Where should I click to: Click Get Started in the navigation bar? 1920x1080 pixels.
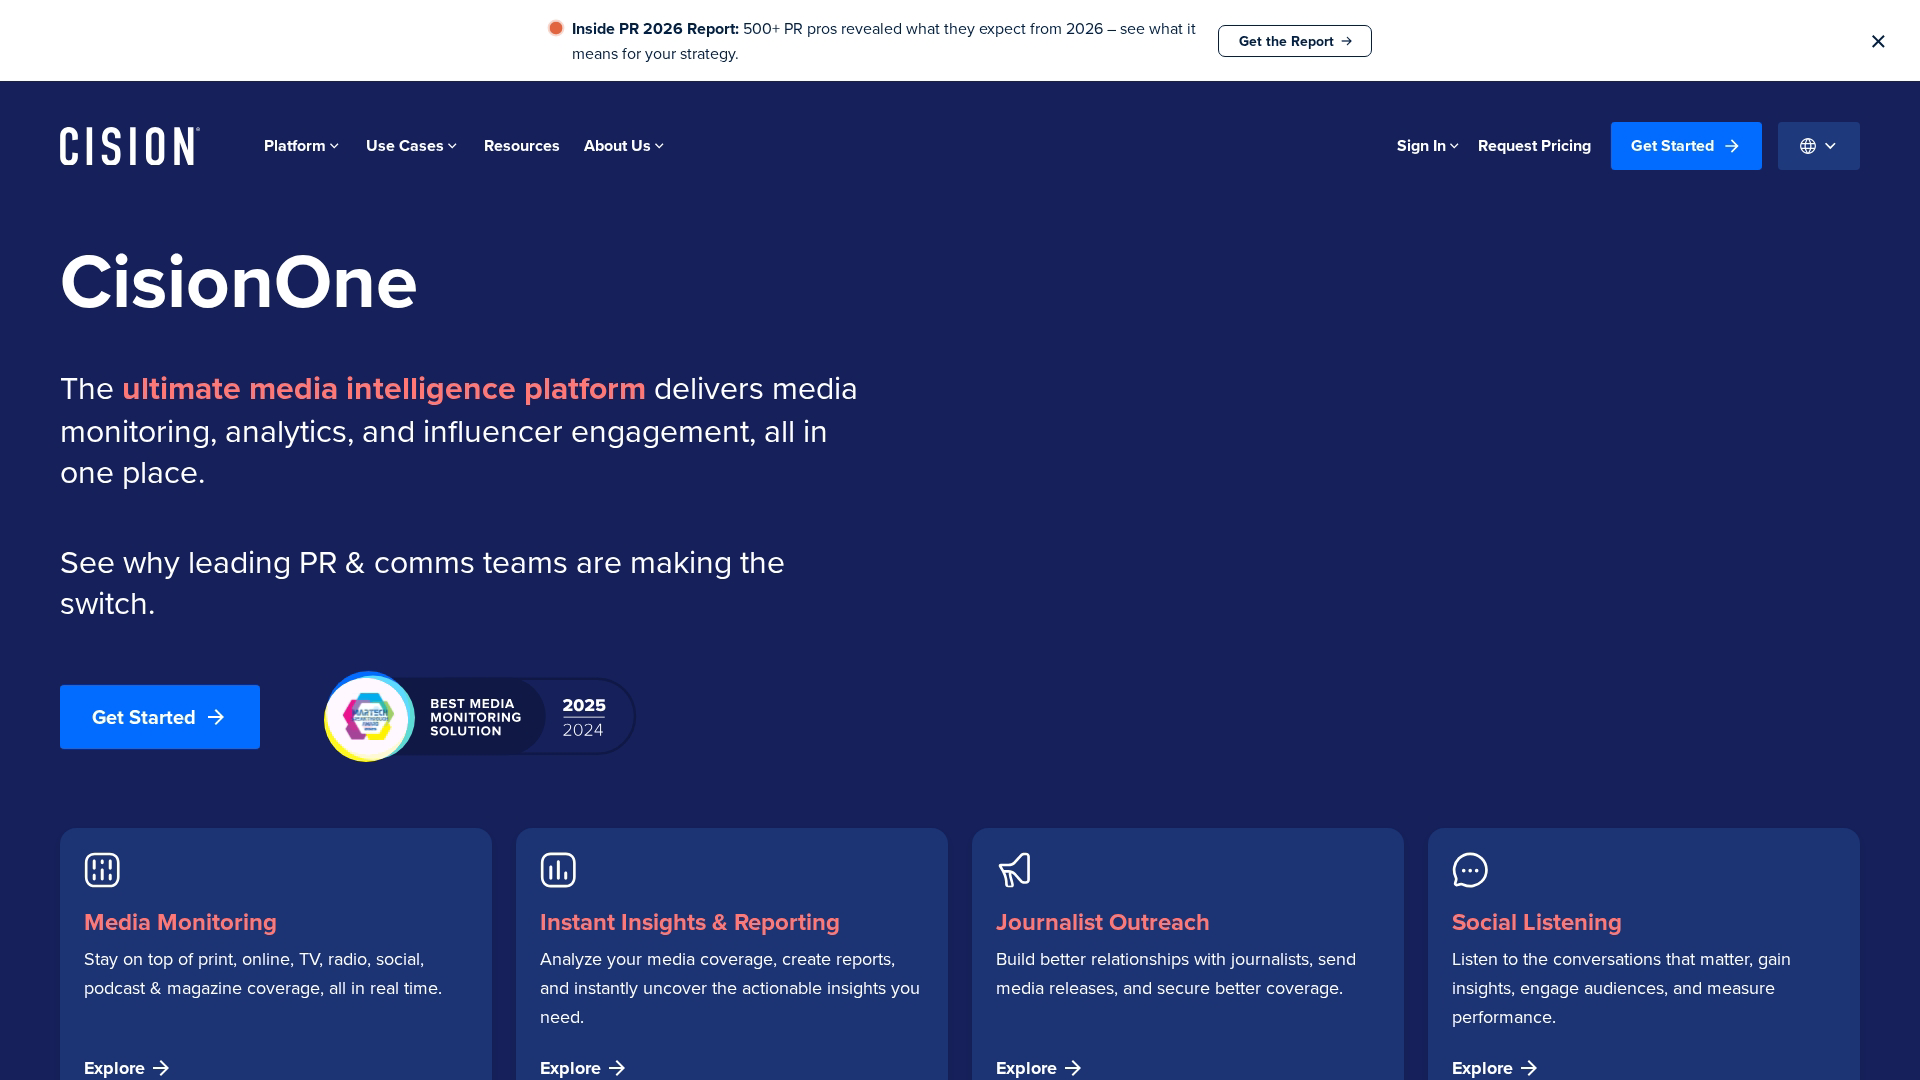[x=1685, y=146]
